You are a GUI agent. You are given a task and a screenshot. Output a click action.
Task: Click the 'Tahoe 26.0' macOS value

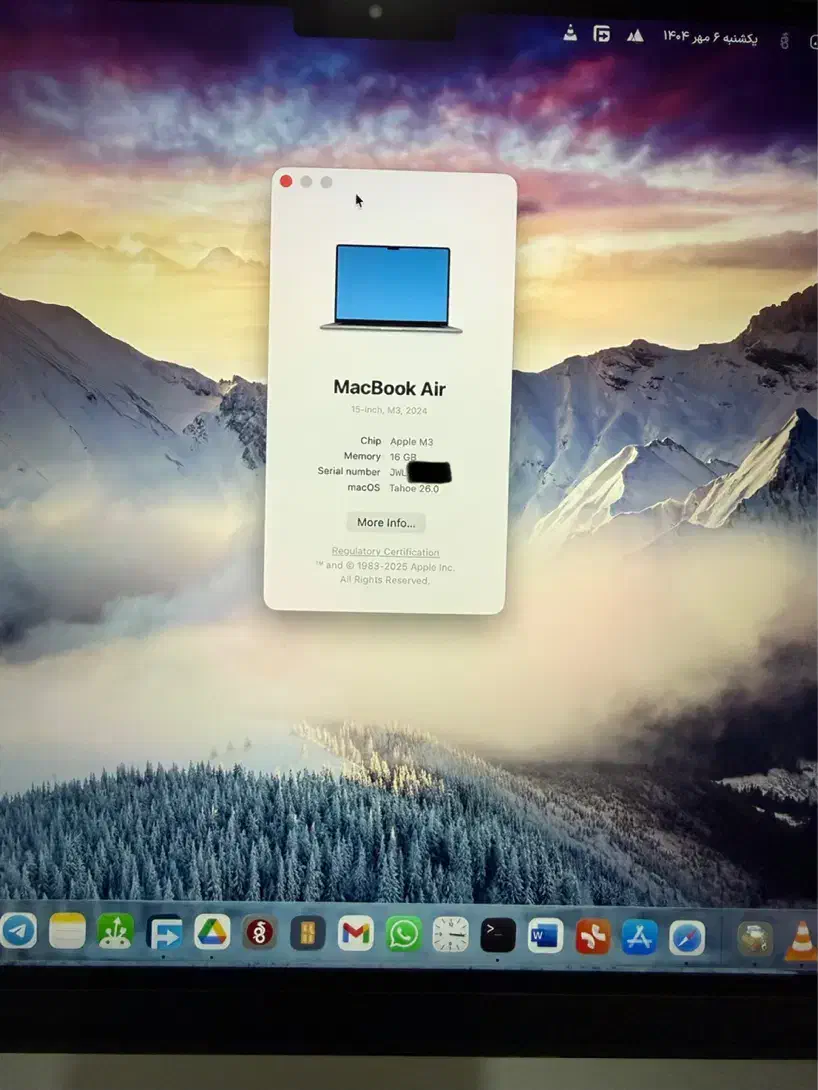tap(414, 489)
